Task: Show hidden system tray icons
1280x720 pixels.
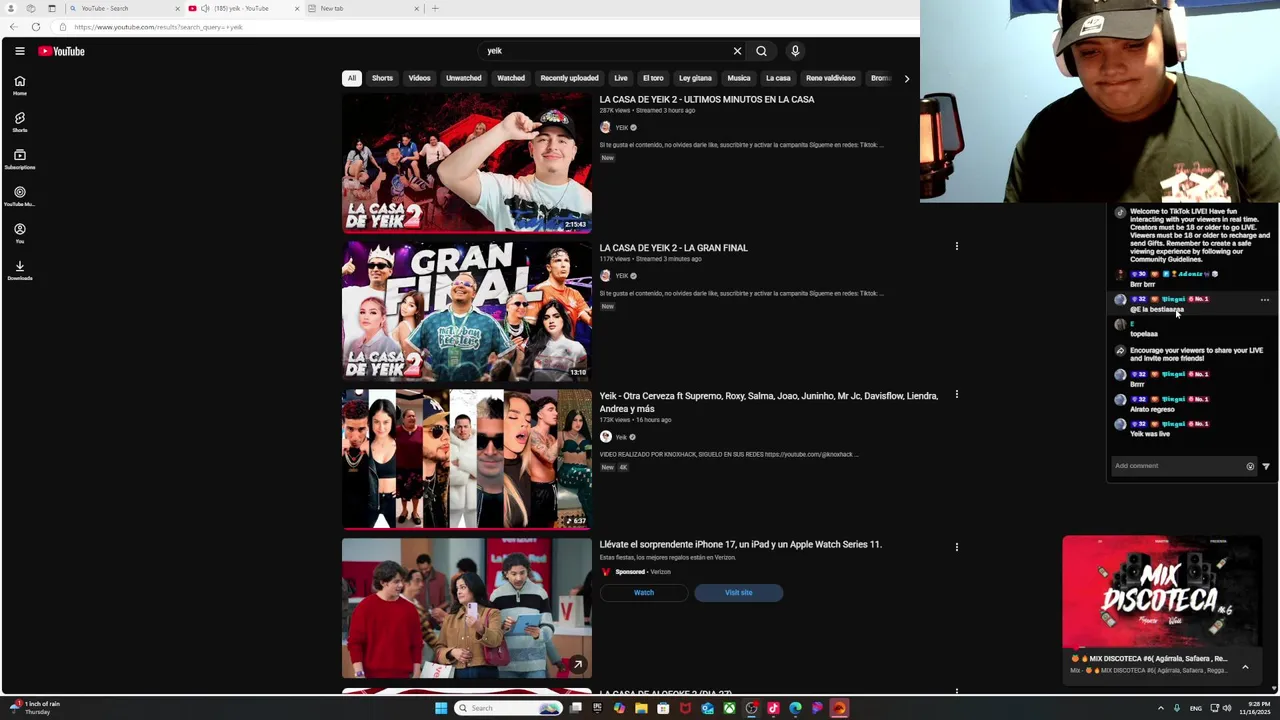Action: pos(1161,708)
